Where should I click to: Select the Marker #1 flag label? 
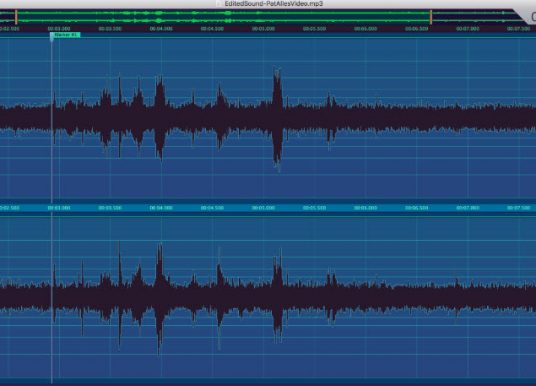65,35
